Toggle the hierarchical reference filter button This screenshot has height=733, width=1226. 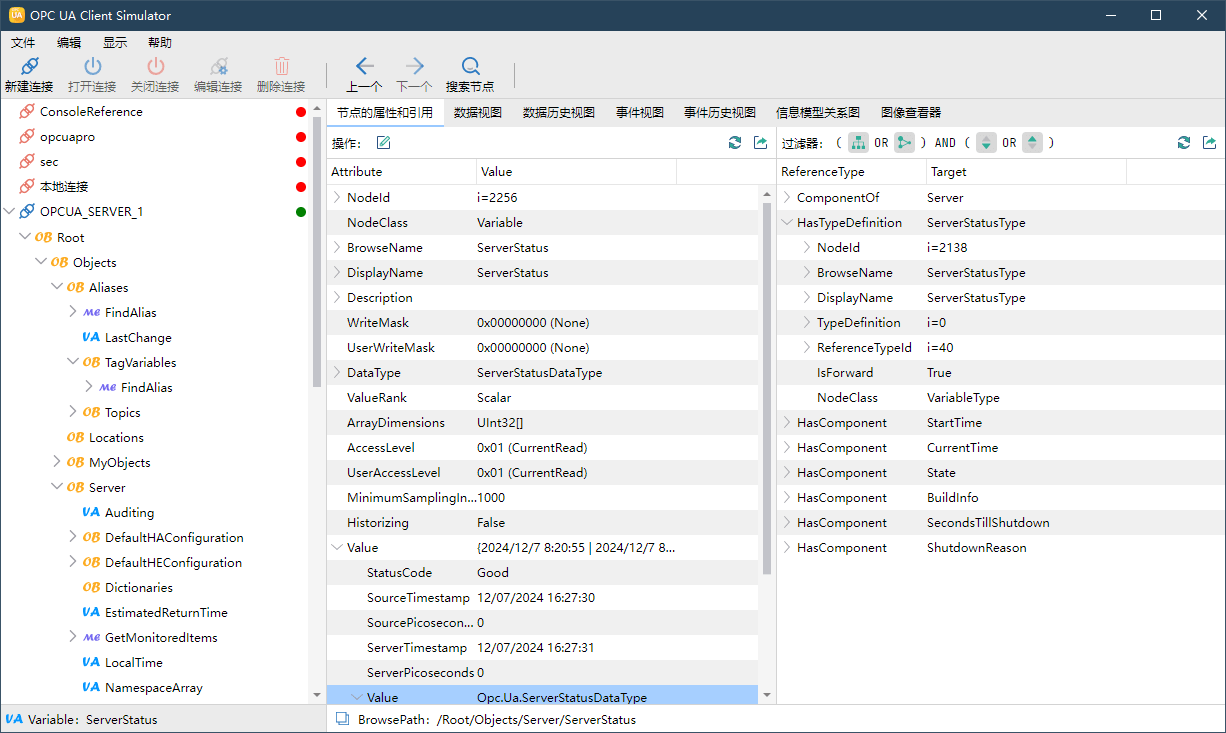pyautogui.click(x=858, y=143)
